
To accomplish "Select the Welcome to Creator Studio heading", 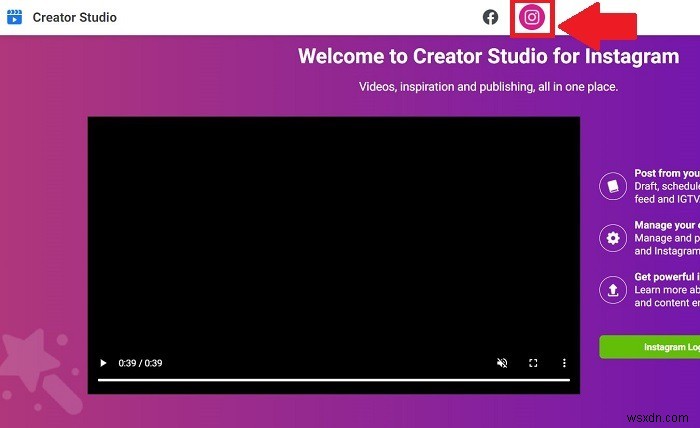I will coord(488,56).
